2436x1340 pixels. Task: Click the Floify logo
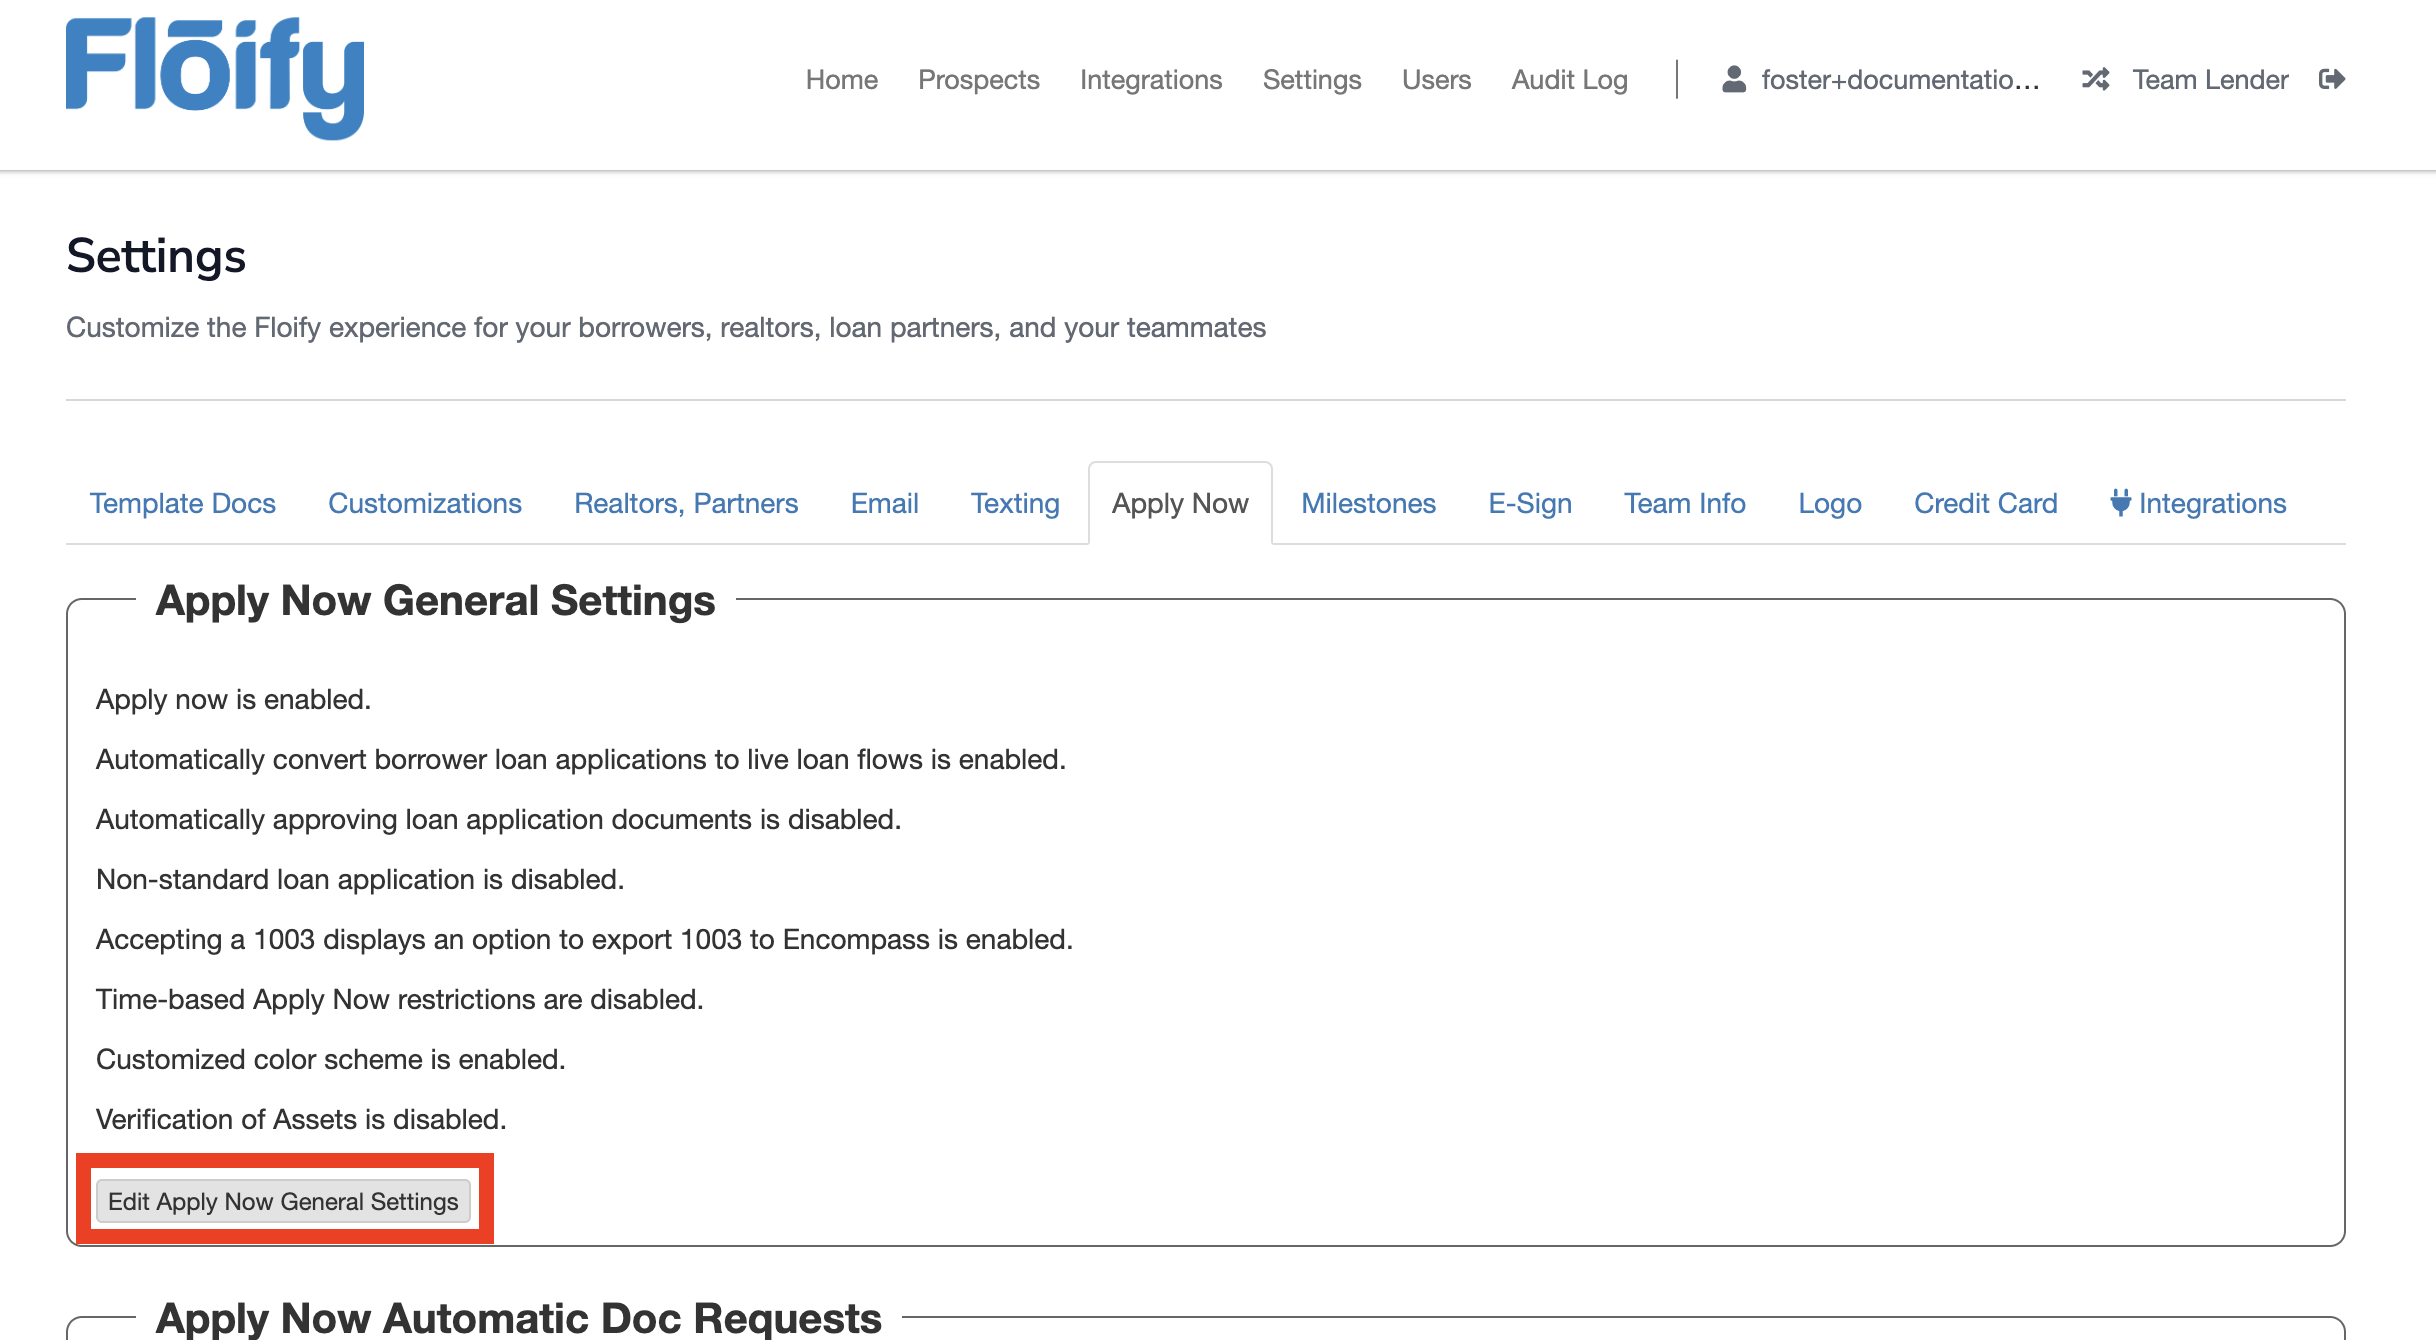coord(214,78)
